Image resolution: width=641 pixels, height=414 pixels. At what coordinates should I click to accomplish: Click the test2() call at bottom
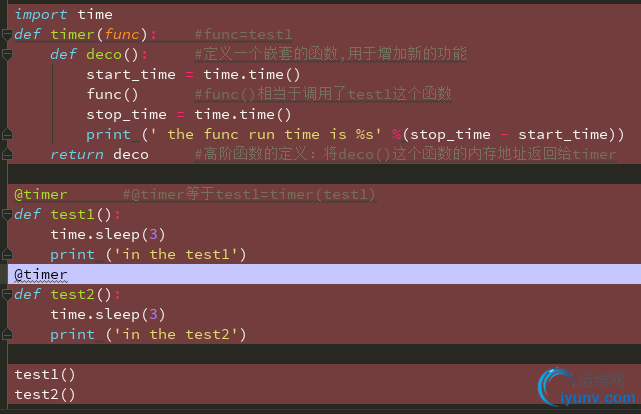pos(45,394)
